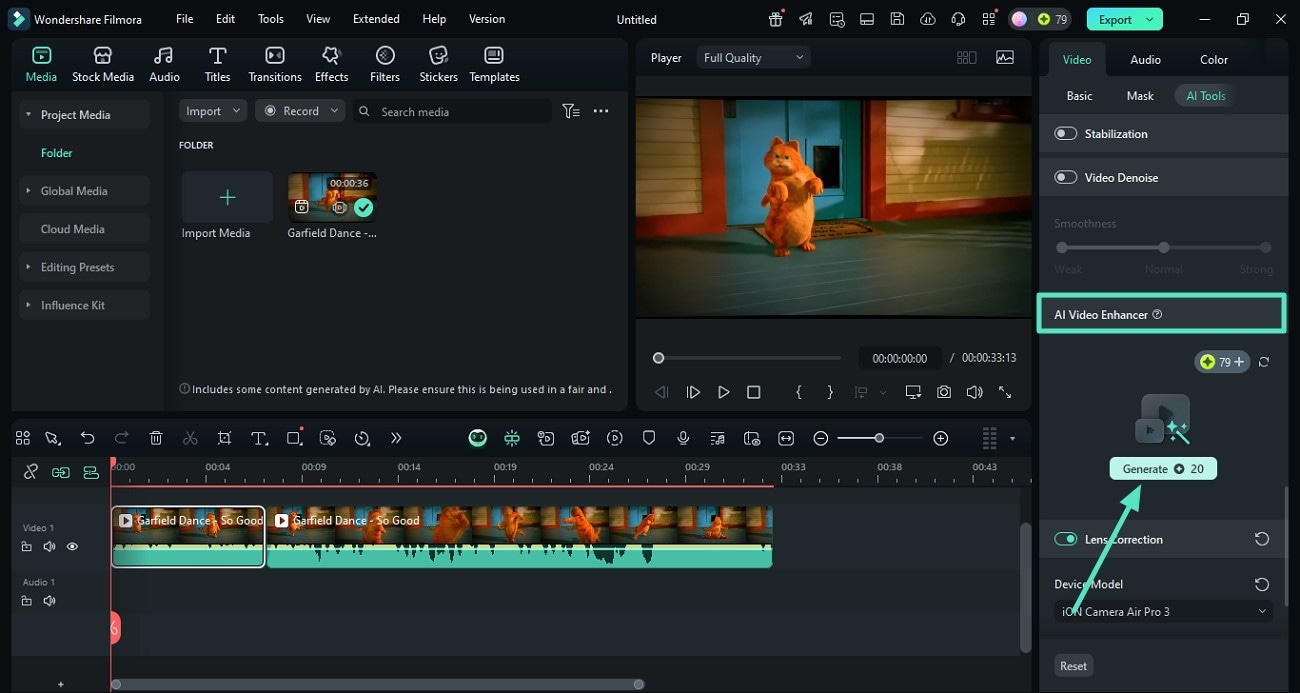The width and height of the screenshot is (1300, 693).
Task: Click the marker shield icon
Action: tap(649, 438)
